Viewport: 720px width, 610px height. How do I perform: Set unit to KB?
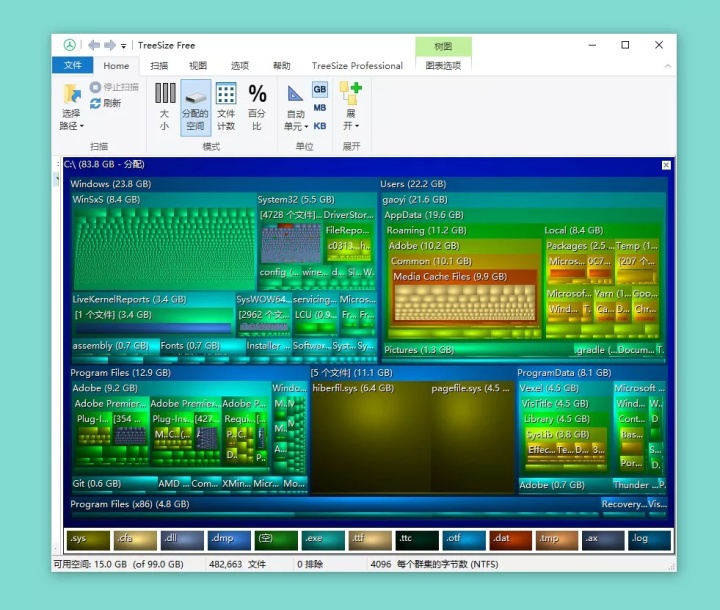(x=320, y=126)
